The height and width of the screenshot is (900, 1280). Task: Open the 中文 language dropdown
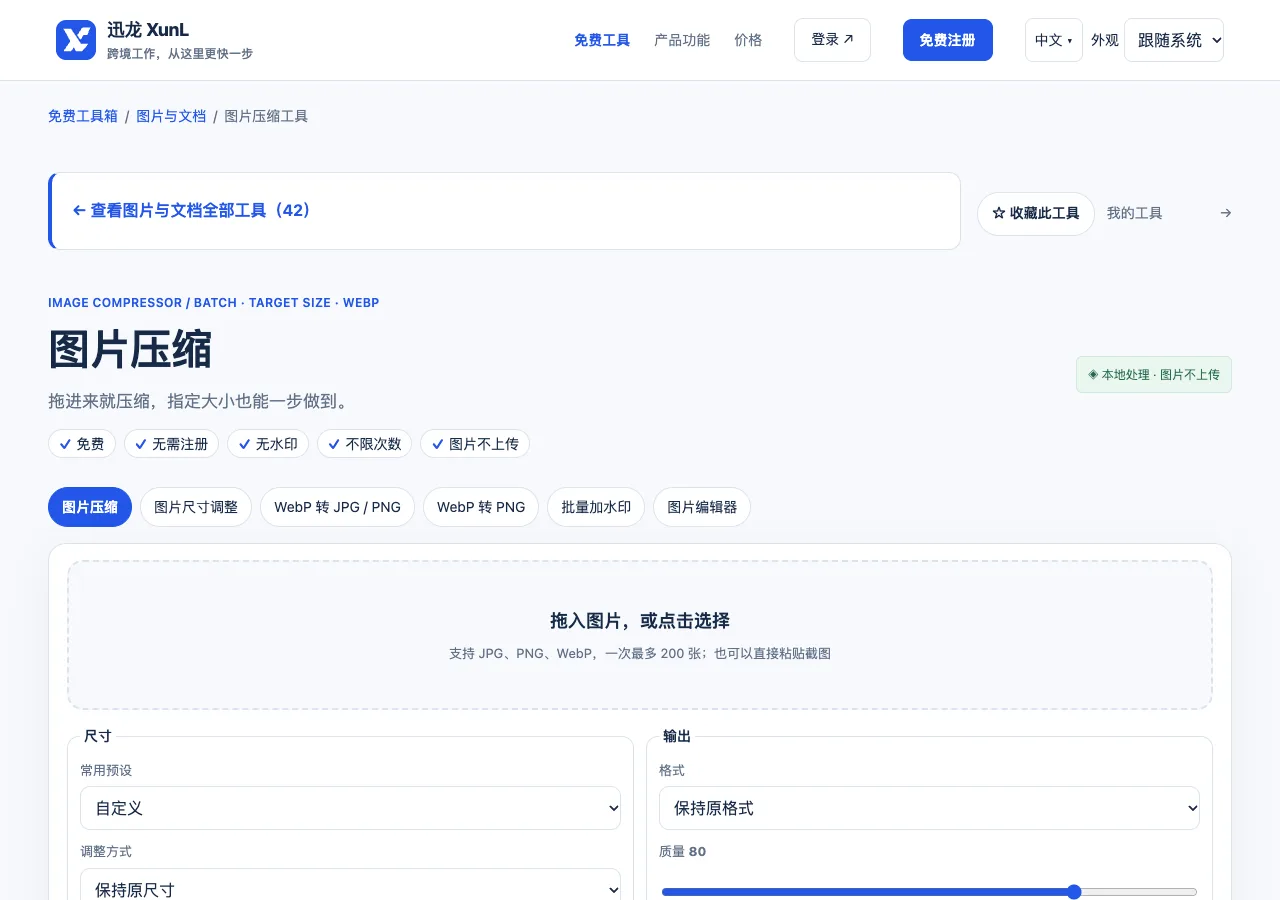1054,40
